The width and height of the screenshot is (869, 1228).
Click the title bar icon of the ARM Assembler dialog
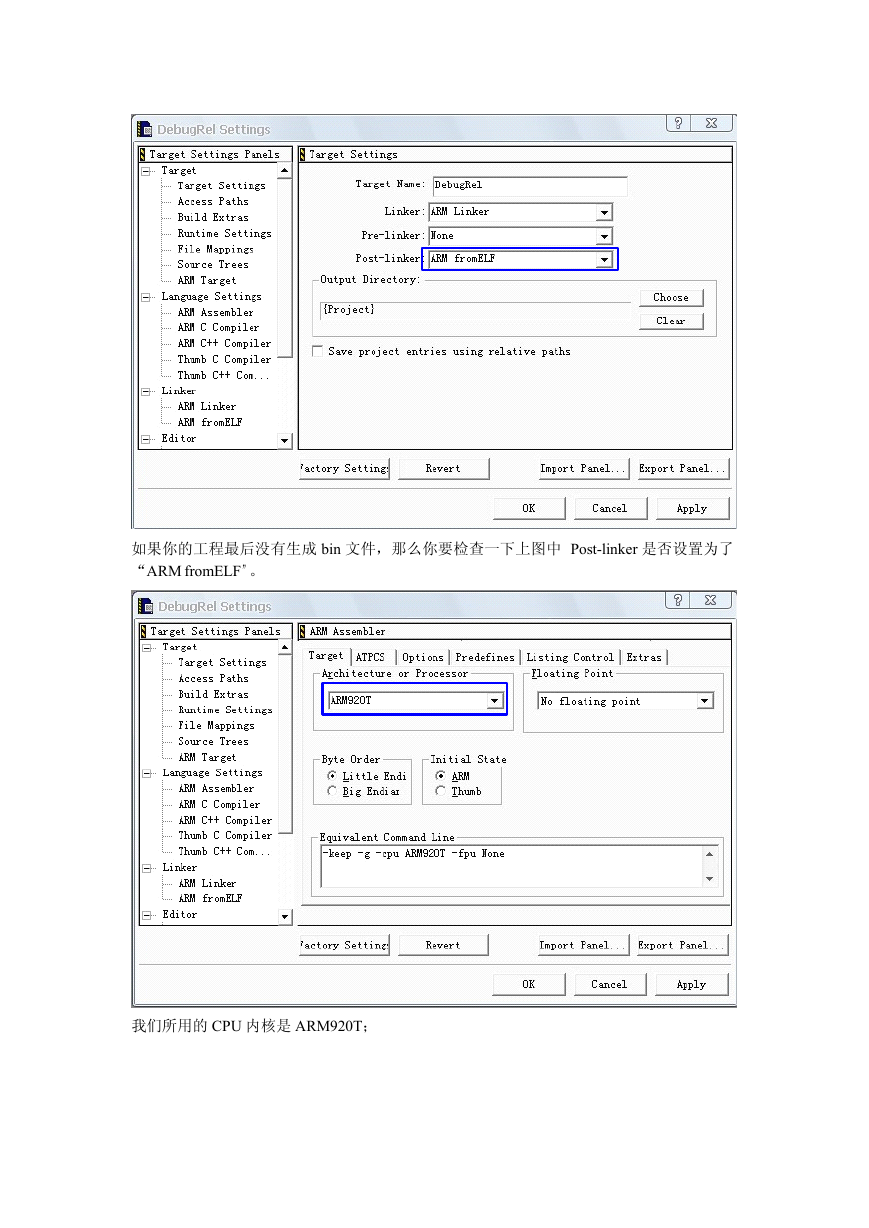click(145, 606)
